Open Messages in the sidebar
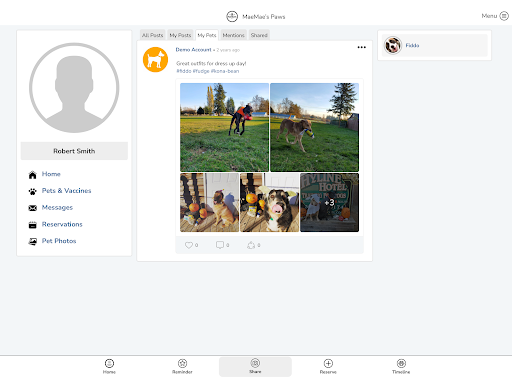This screenshot has width=512, height=384. point(57,207)
